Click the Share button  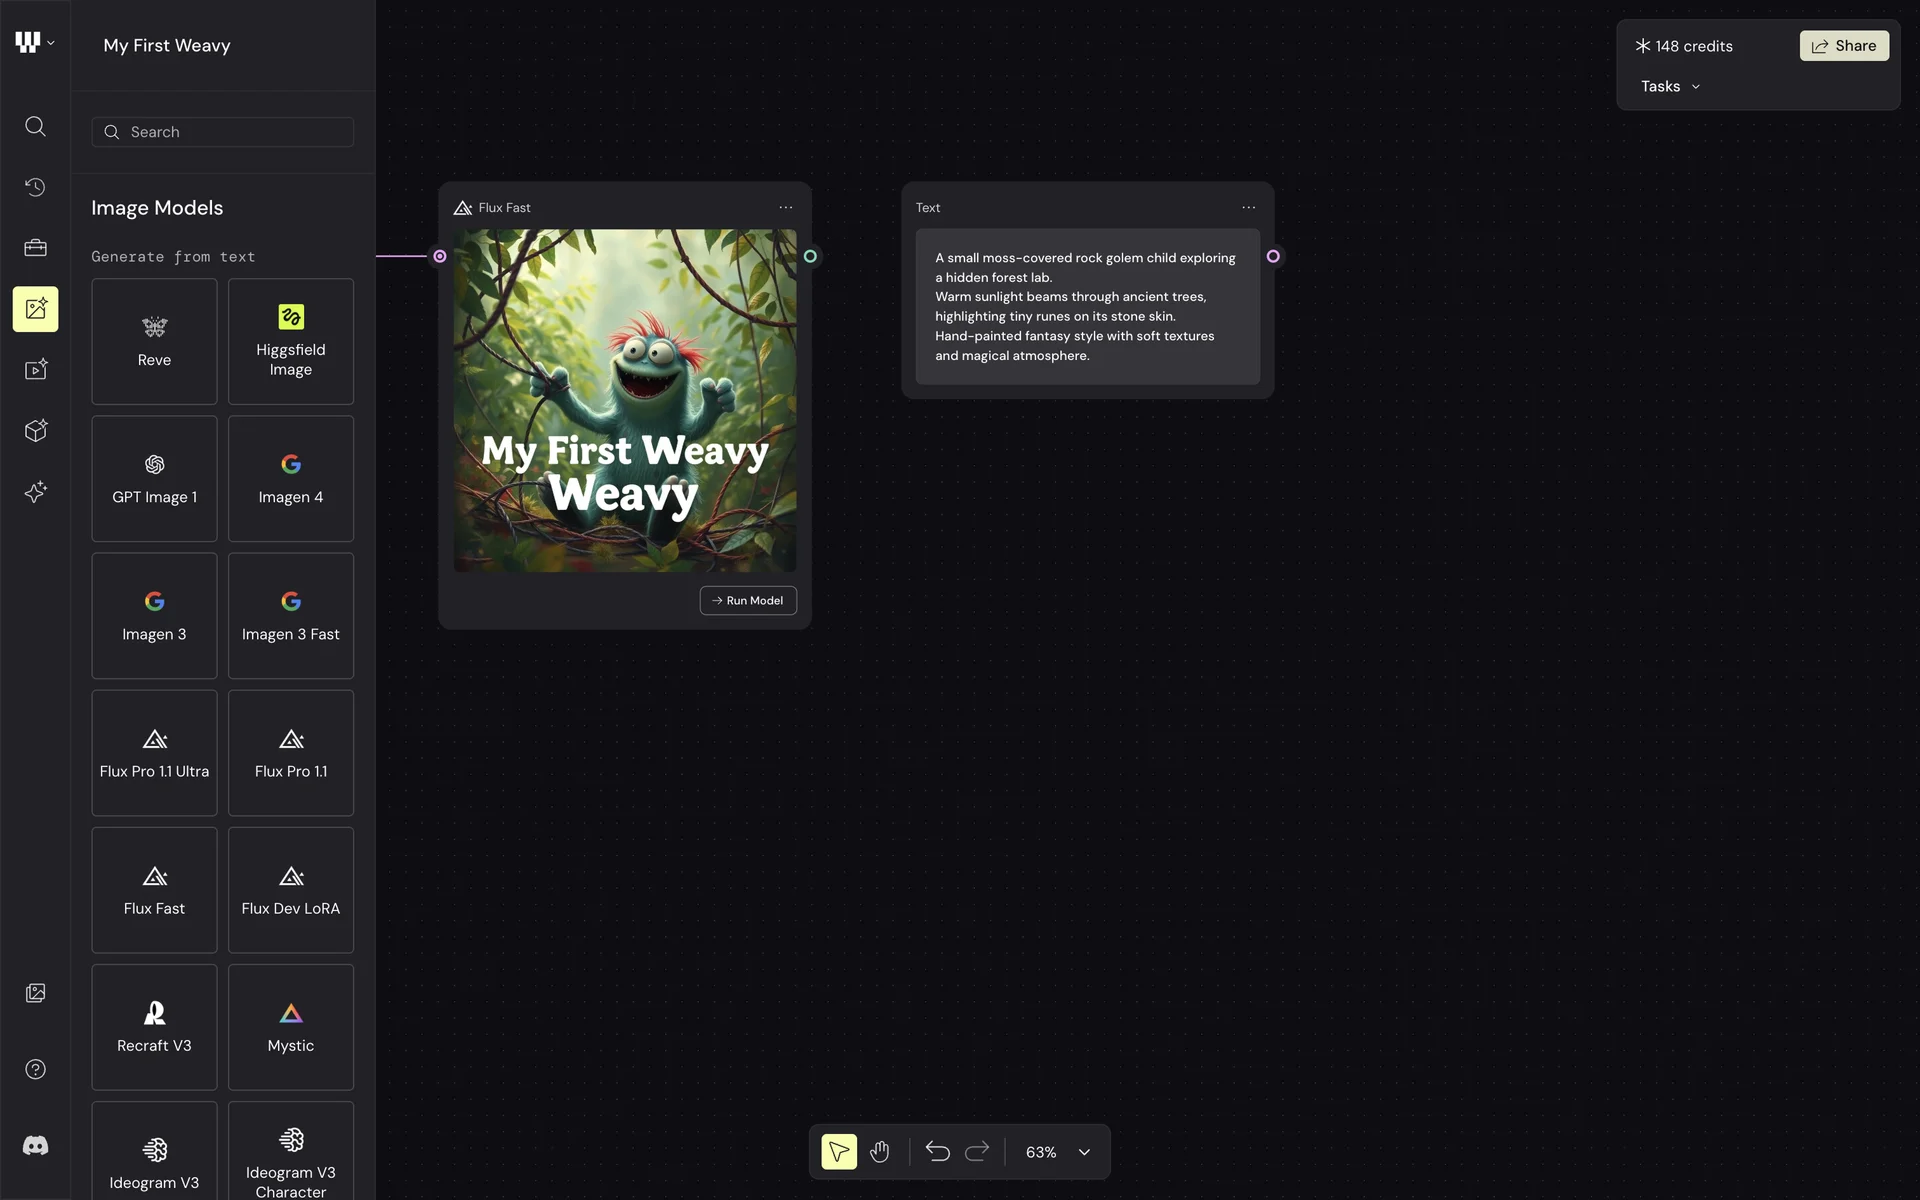pyautogui.click(x=1843, y=46)
